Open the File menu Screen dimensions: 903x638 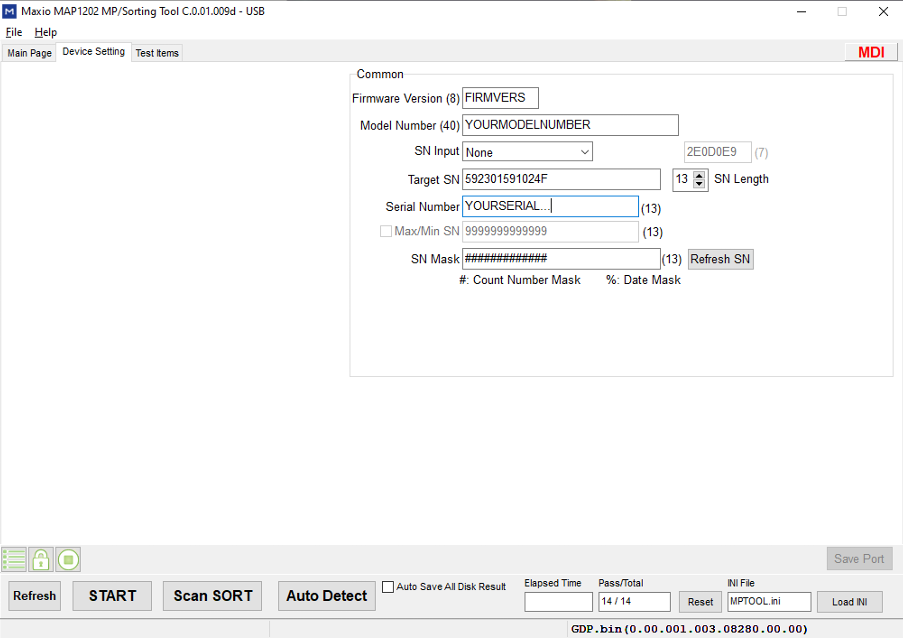click(14, 32)
